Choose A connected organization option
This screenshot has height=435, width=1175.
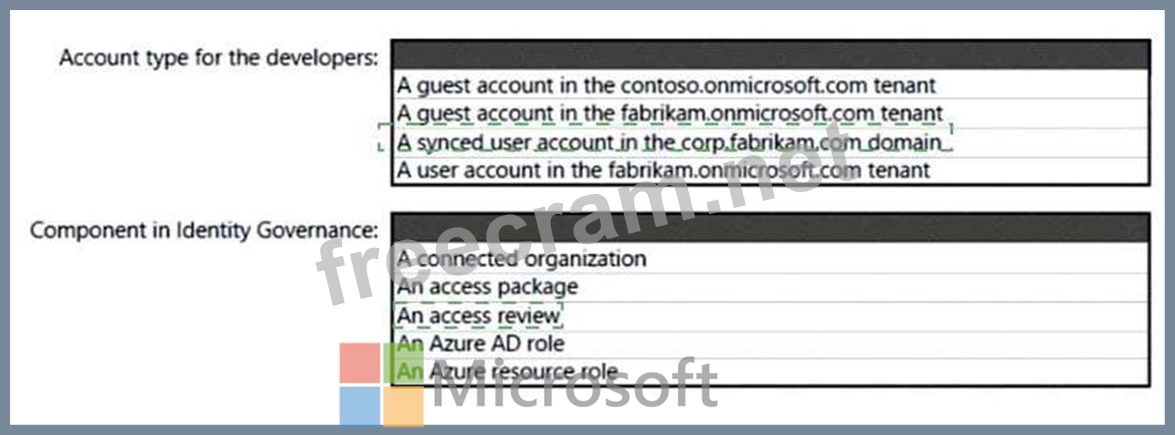tap(521, 259)
